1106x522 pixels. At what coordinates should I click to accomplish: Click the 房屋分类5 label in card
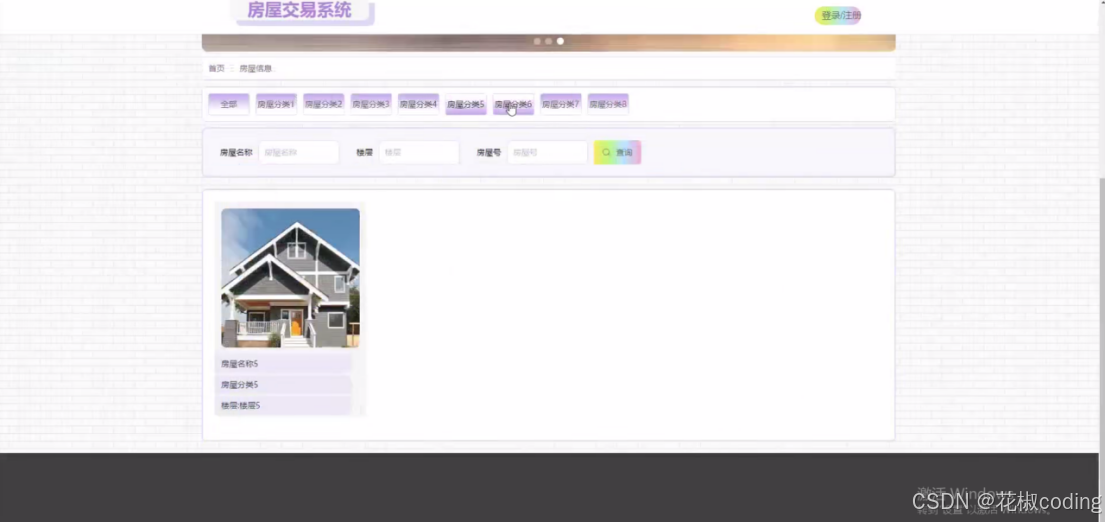click(240, 384)
